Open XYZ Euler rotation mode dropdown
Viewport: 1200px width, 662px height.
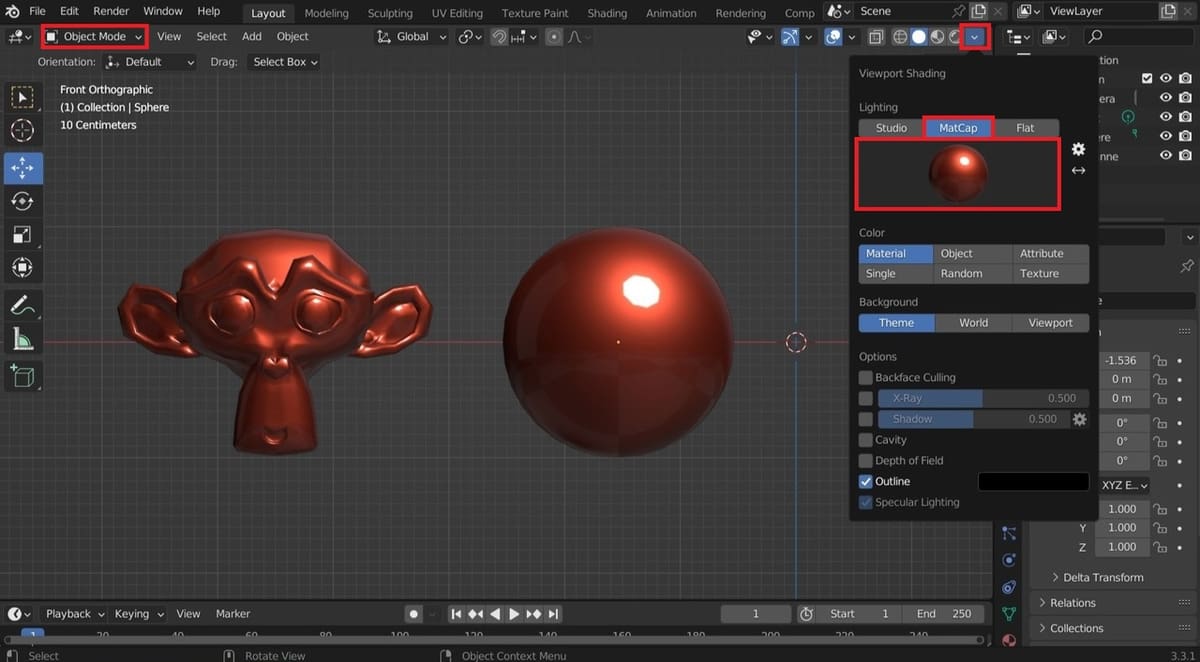(1124, 485)
